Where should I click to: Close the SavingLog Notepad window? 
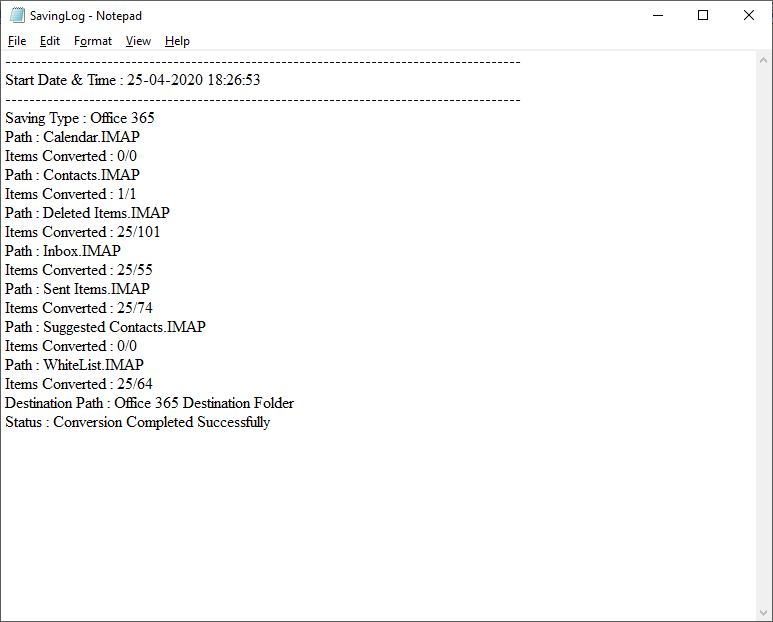749,15
